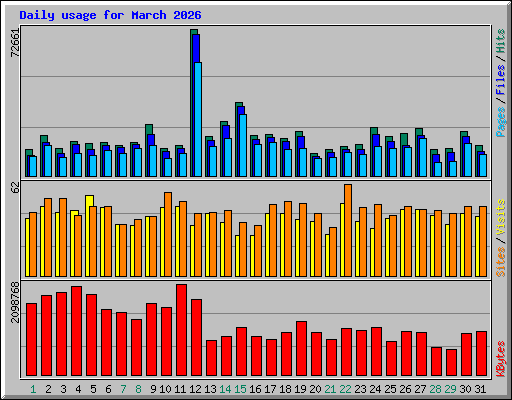This screenshot has height=400, width=512.
Task: Click the 'KBytes' legend label
Action: 500,359
